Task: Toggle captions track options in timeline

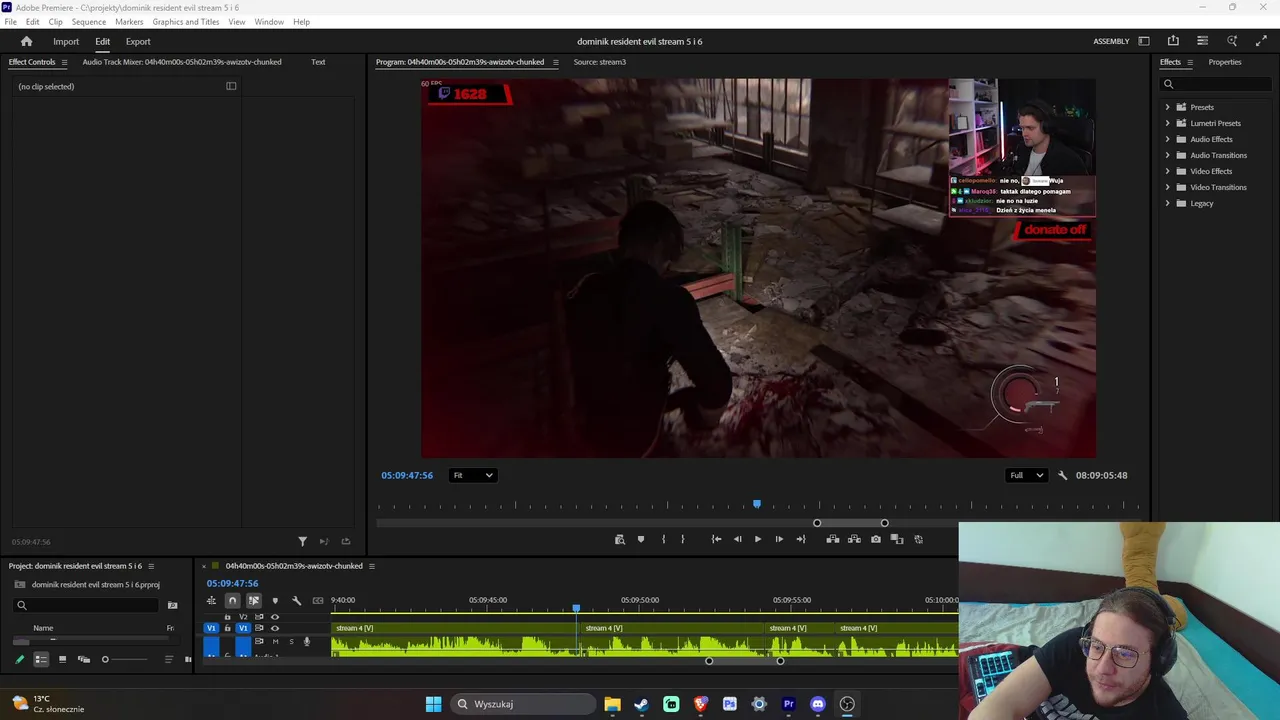Action: (318, 600)
